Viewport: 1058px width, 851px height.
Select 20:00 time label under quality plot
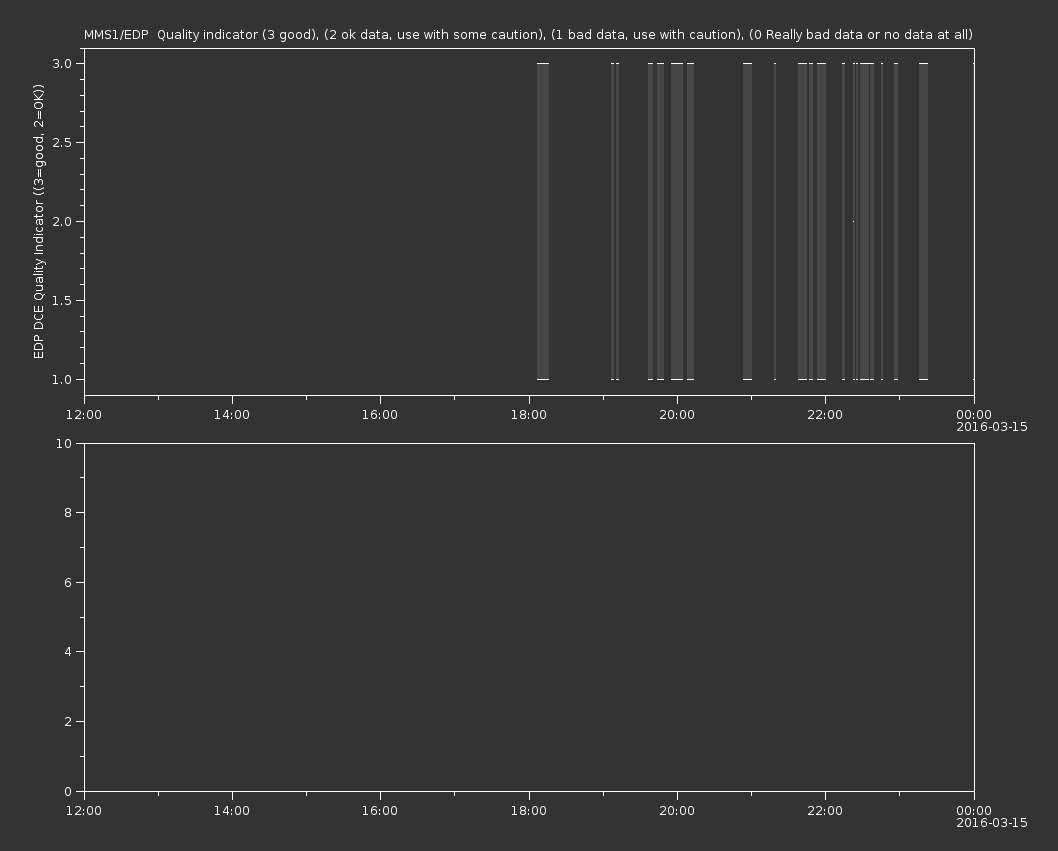(x=677, y=414)
